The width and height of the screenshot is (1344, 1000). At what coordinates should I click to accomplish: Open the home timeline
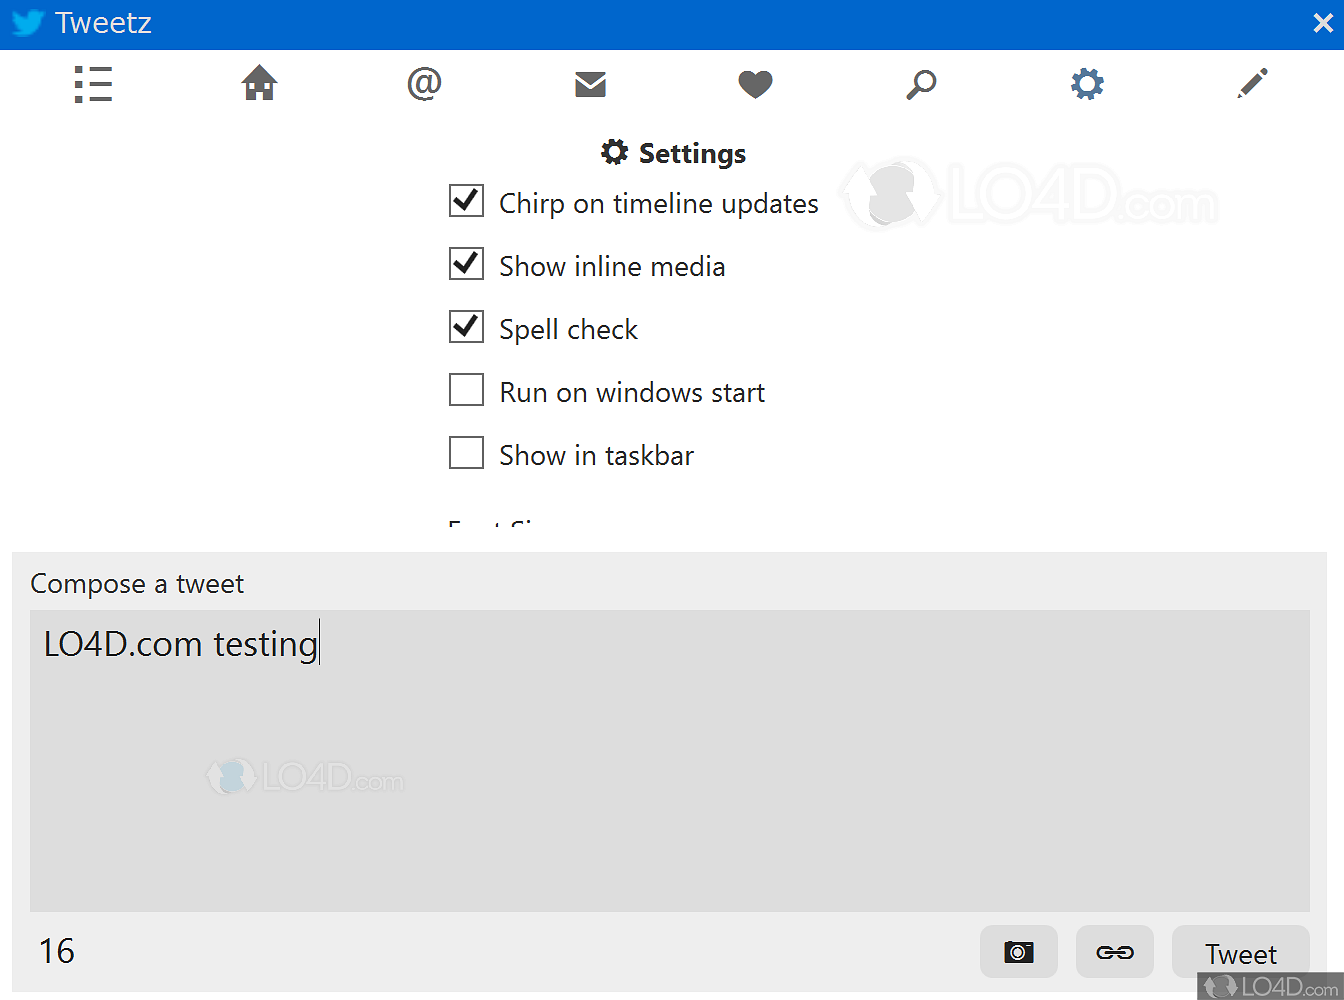click(259, 84)
